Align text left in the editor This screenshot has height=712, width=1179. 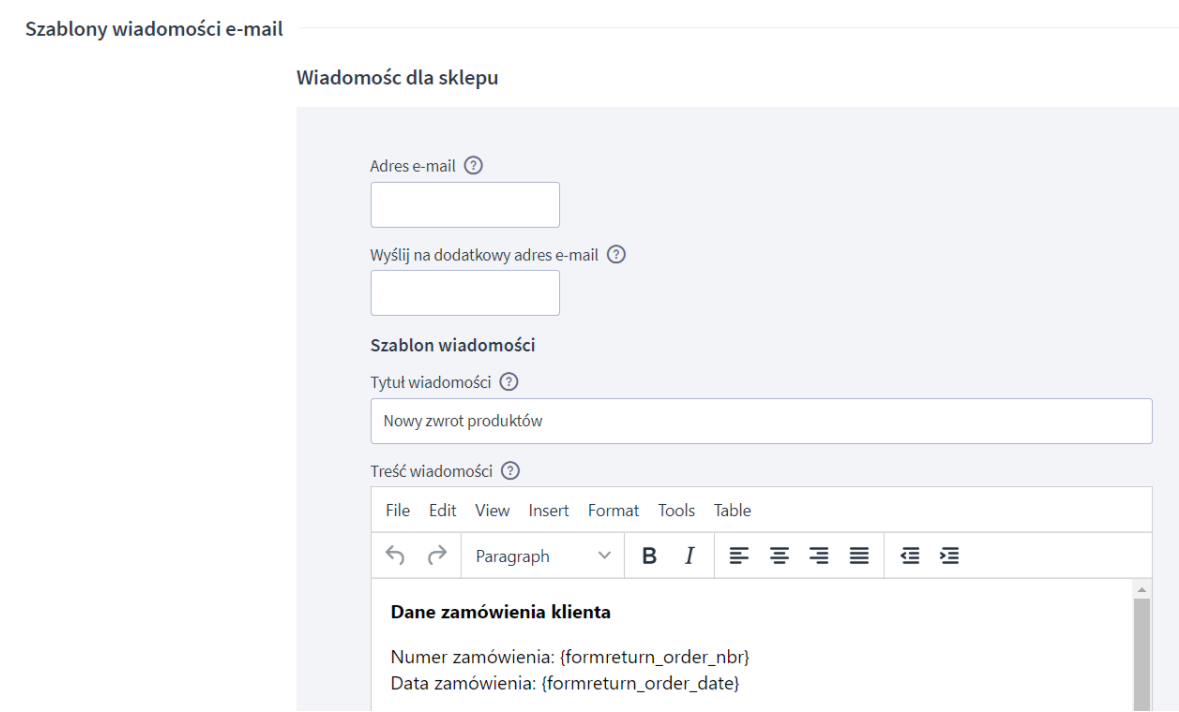point(739,556)
